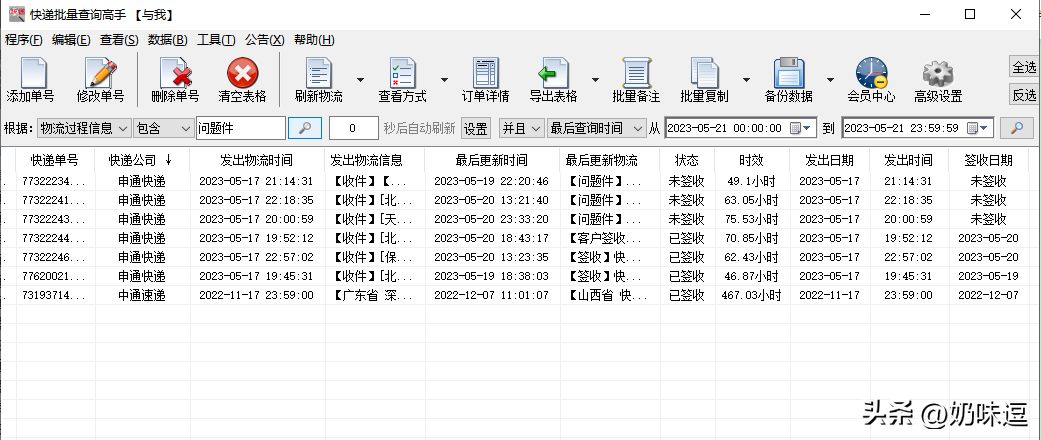The height and width of the screenshot is (440, 1041).
Task: Click the app icon in the title bar
Action: (17, 14)
